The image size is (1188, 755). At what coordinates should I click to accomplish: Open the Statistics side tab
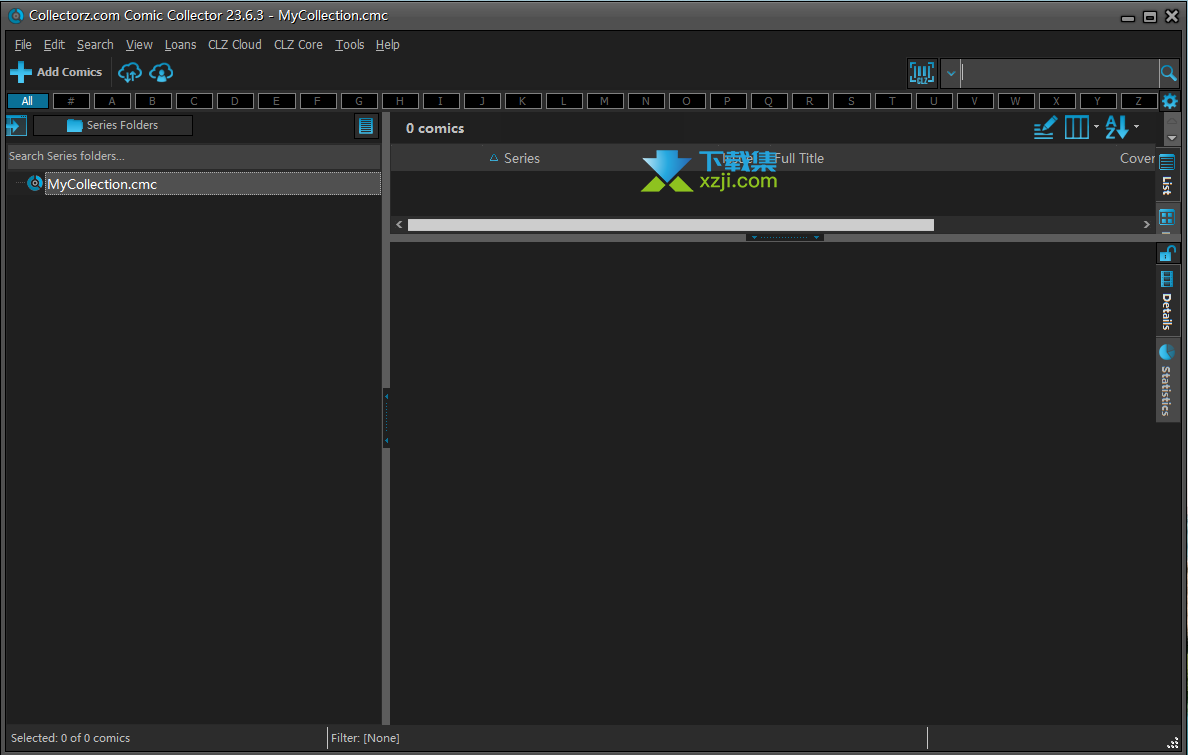point(1167,380)
